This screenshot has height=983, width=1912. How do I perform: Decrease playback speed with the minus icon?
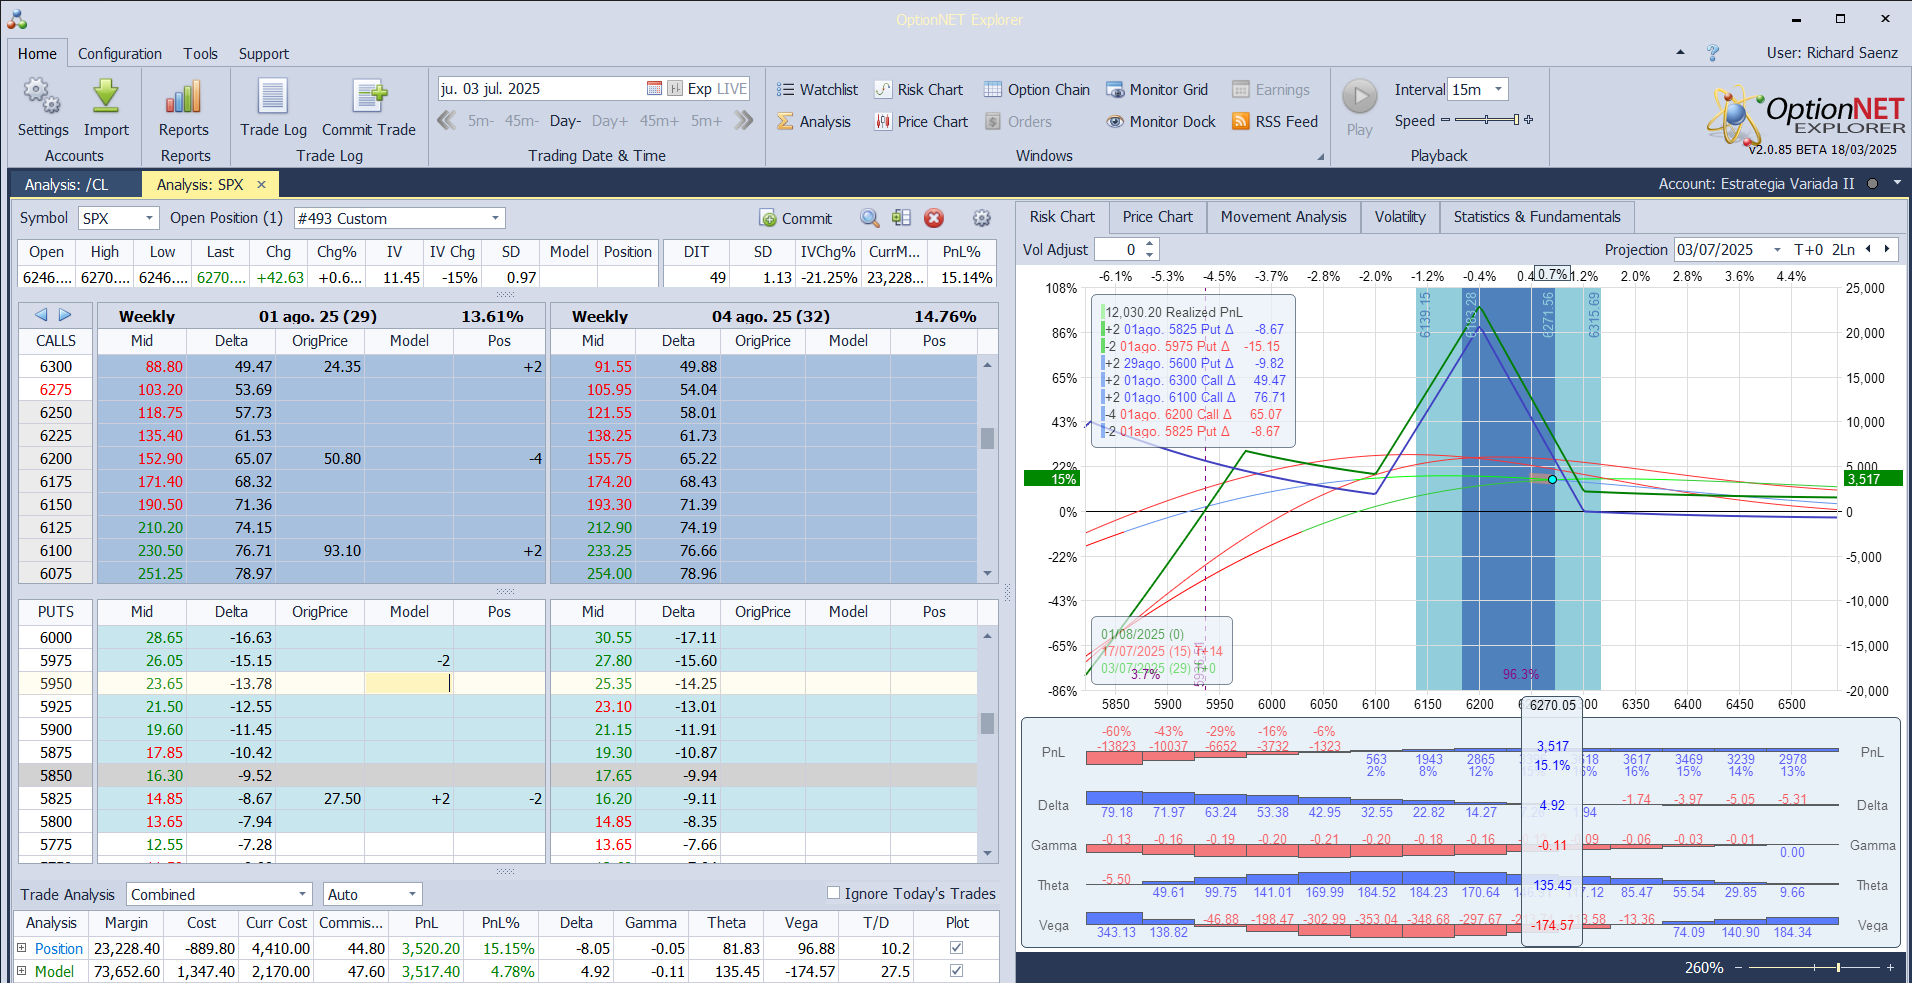tap(1445, 120)
